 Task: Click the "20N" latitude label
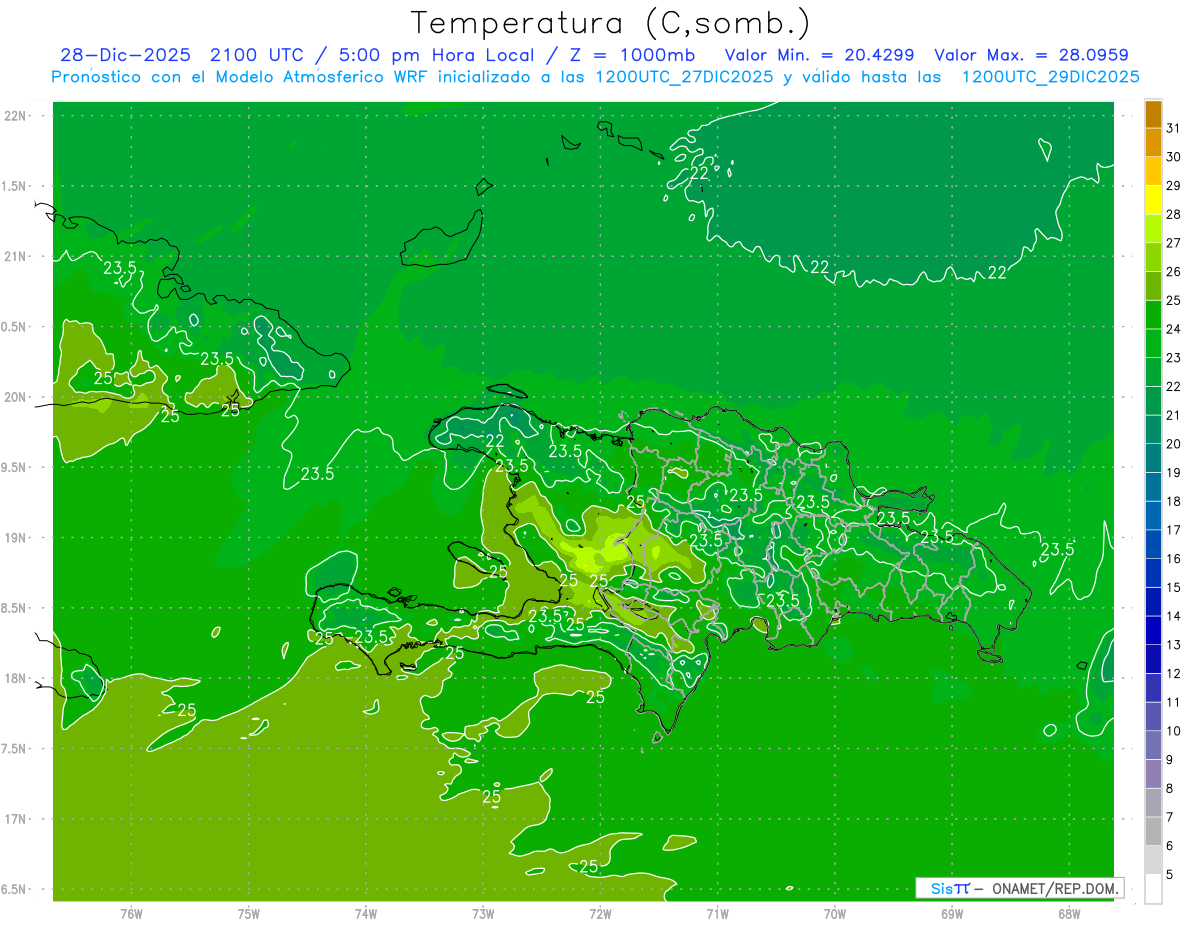coord(15,397)
